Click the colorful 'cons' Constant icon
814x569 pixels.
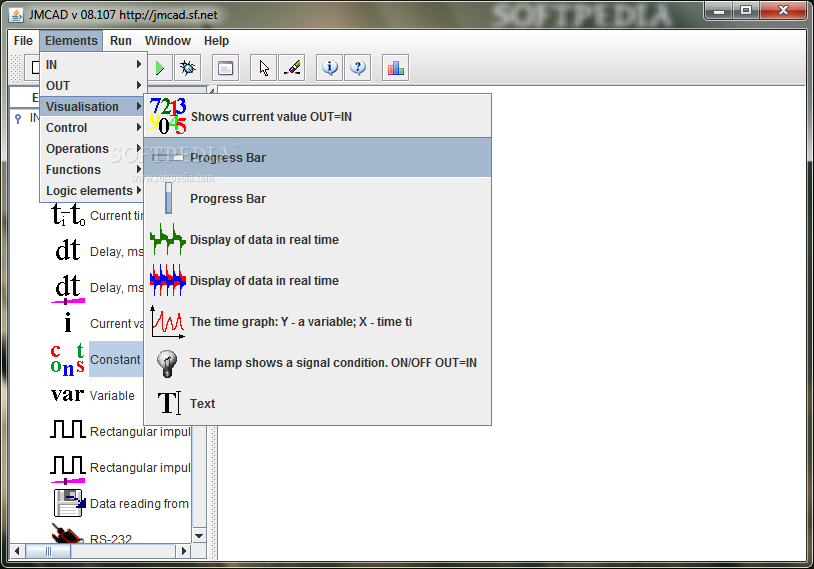click(x=68, y=359)
